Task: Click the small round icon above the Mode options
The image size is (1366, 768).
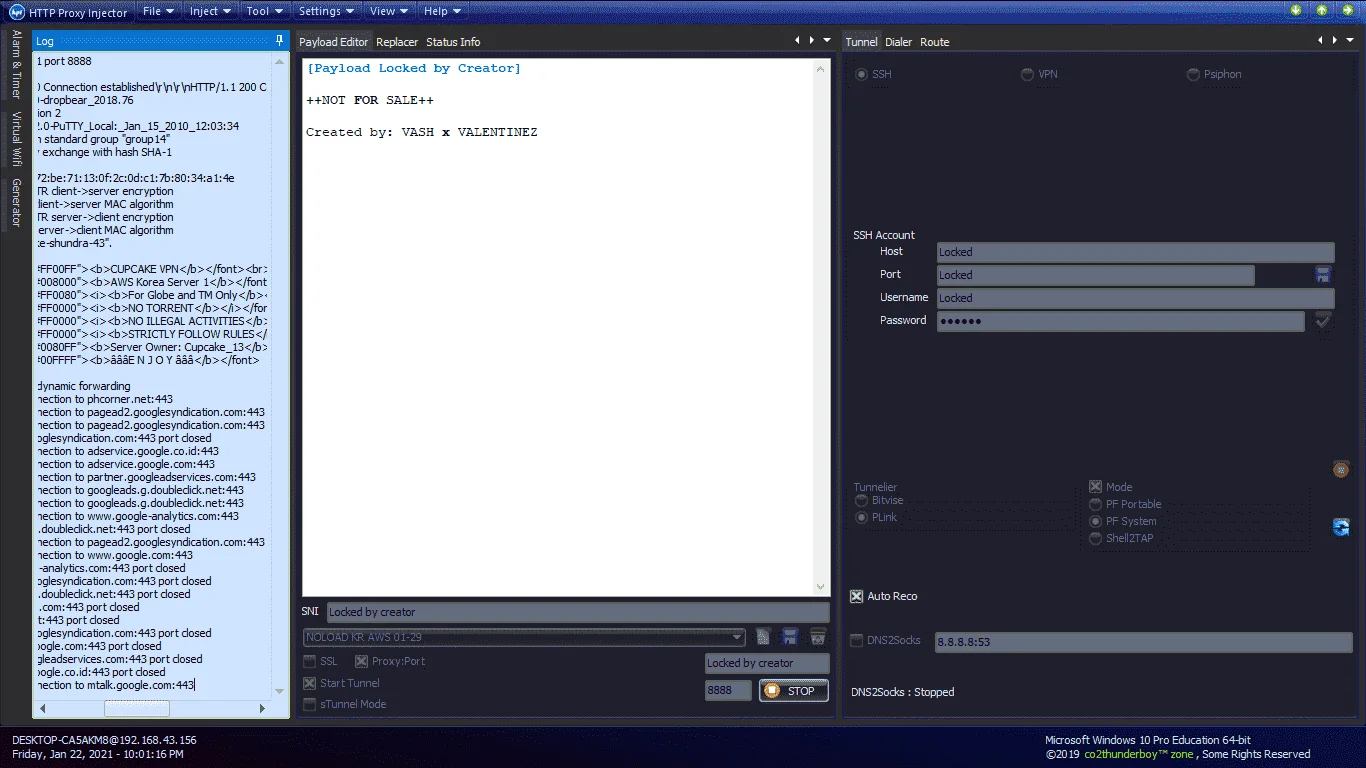Action: tap(1341, 469)
